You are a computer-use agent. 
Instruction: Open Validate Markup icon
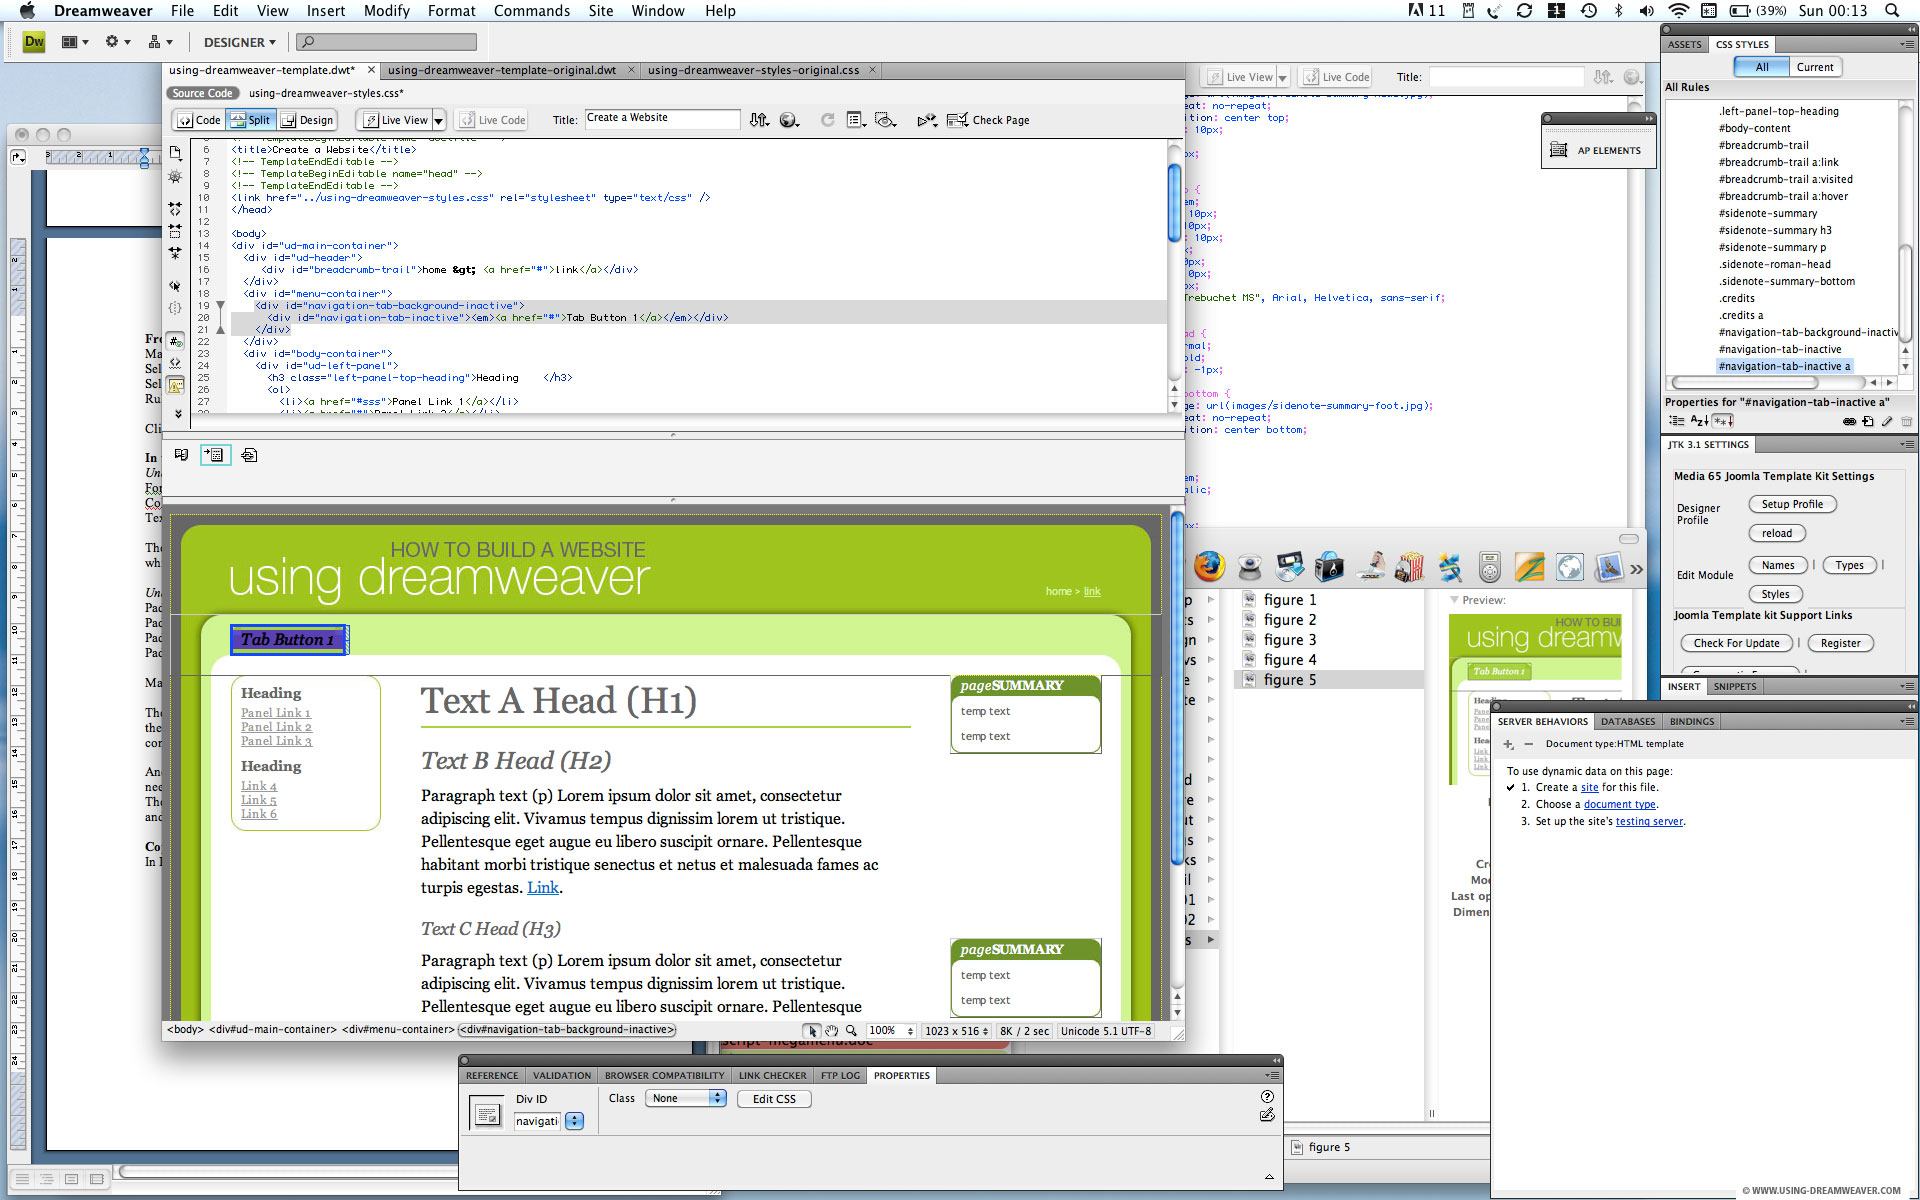coord(927,120)
